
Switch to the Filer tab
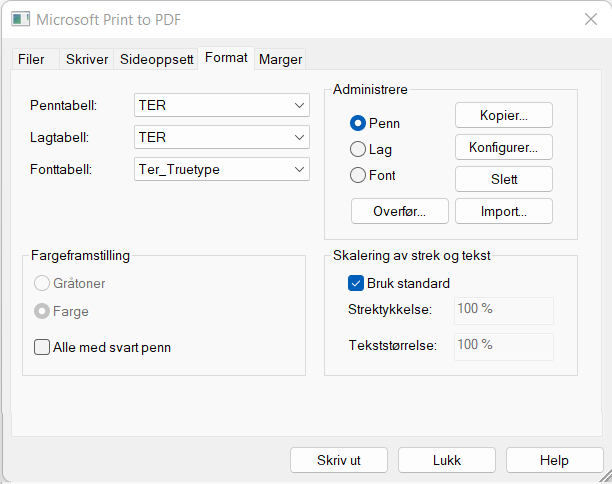pyautogui.click(x=31, y=59)
